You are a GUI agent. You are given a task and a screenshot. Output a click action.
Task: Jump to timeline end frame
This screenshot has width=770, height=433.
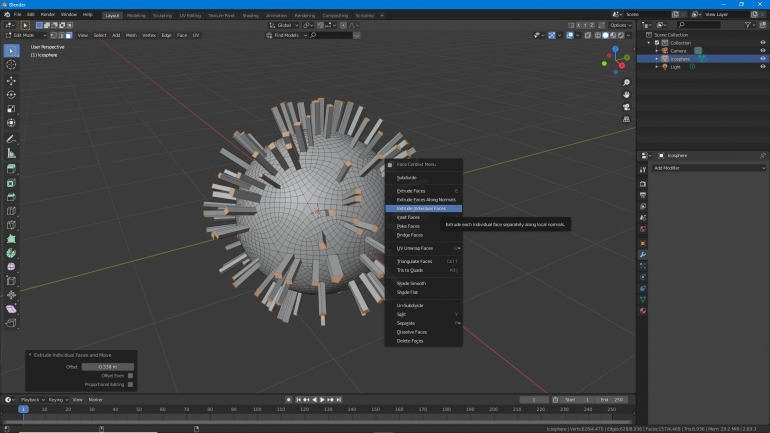[x=339, y=400]
